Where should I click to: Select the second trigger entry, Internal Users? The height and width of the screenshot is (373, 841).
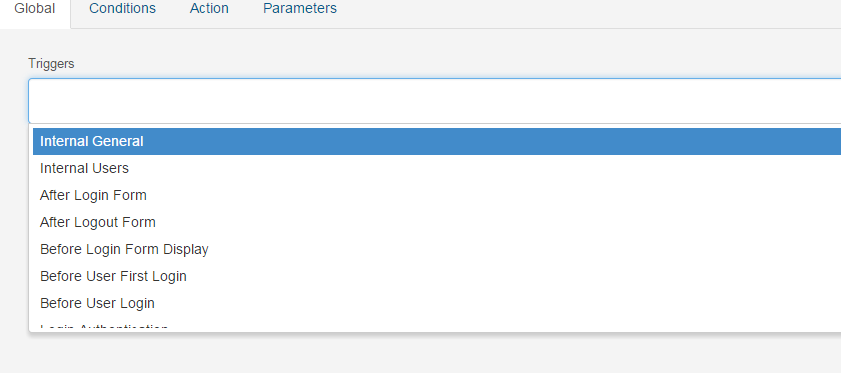pos(437,168)
